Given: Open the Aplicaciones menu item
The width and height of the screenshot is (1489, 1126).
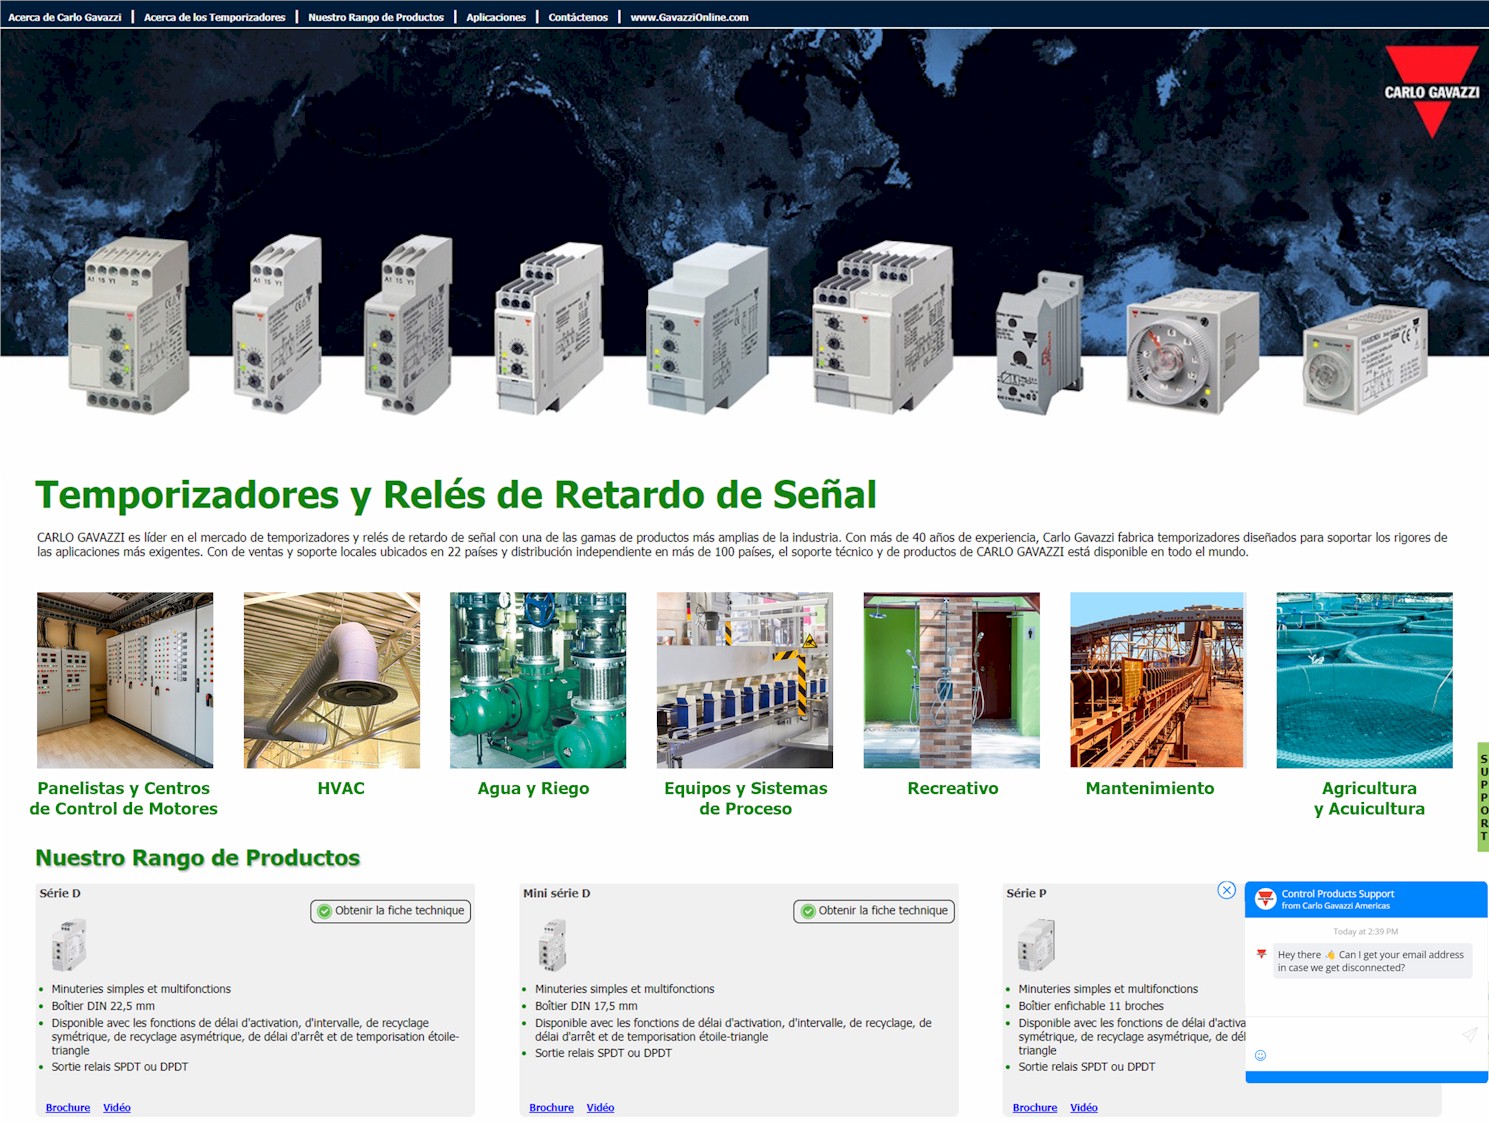Looking at the screenshot, I should pyautogui.click(x=496, y=17).
